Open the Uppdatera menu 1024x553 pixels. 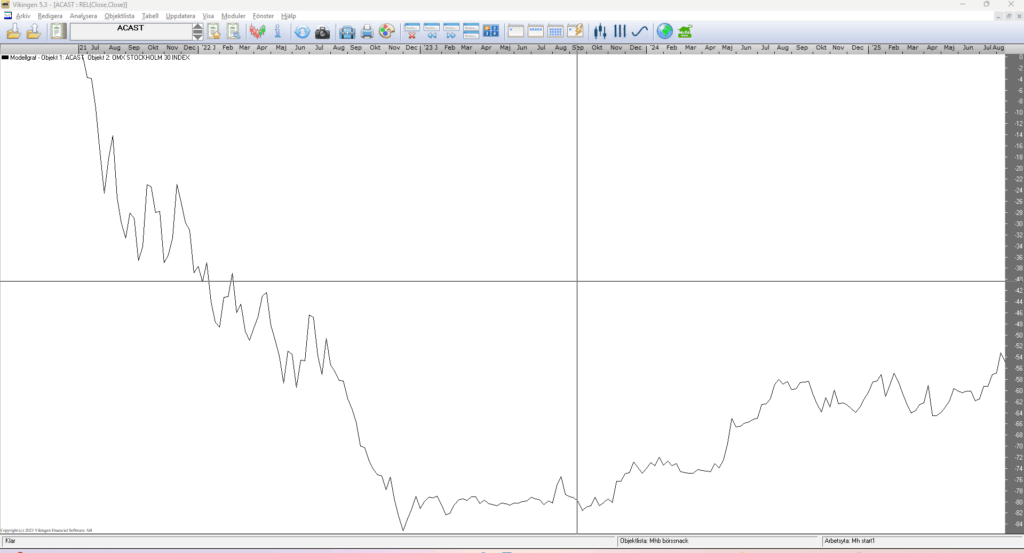180,16
